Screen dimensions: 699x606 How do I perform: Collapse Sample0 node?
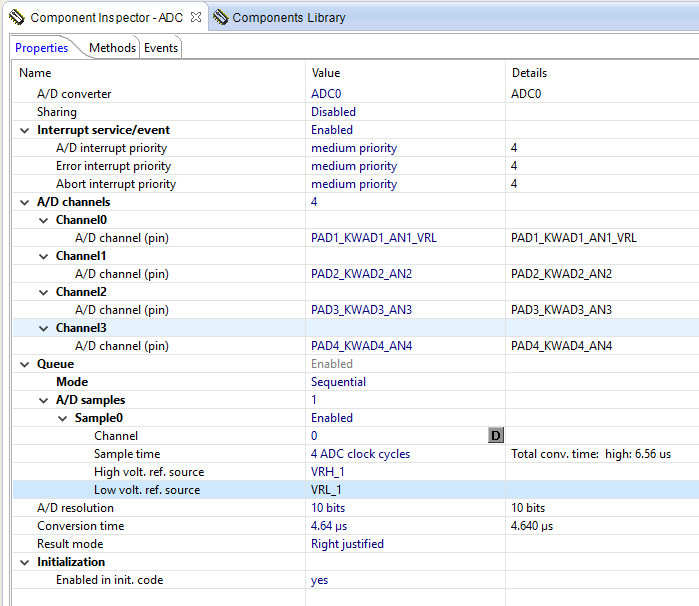coord(62,418)
